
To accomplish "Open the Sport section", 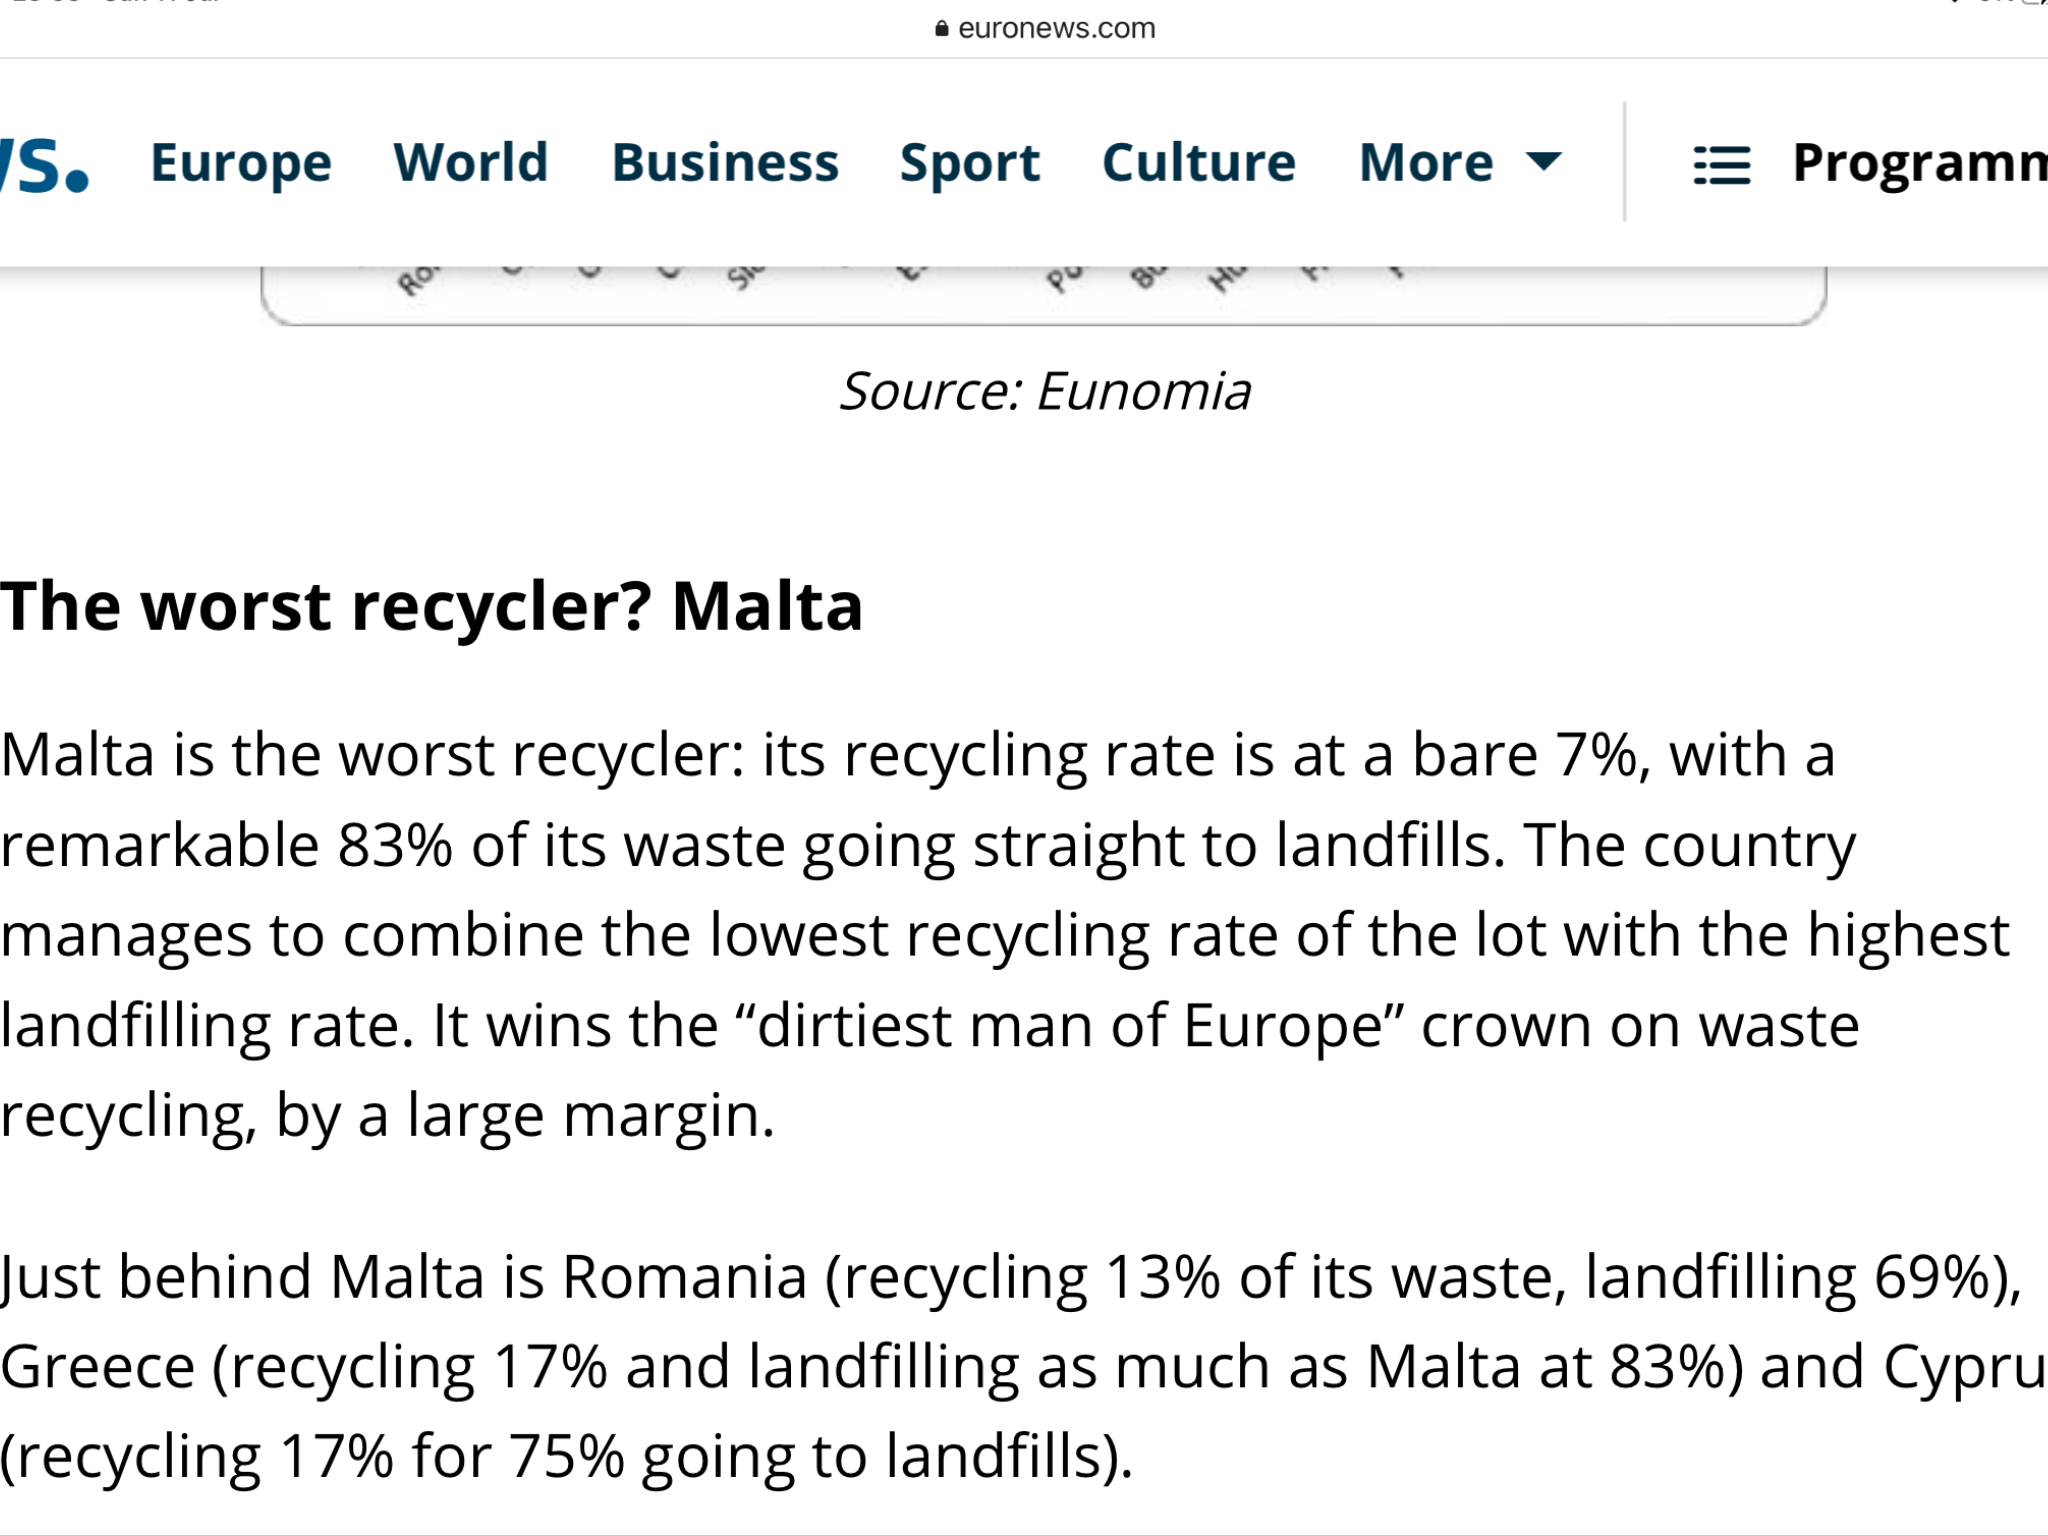I will tap(970, 163).
